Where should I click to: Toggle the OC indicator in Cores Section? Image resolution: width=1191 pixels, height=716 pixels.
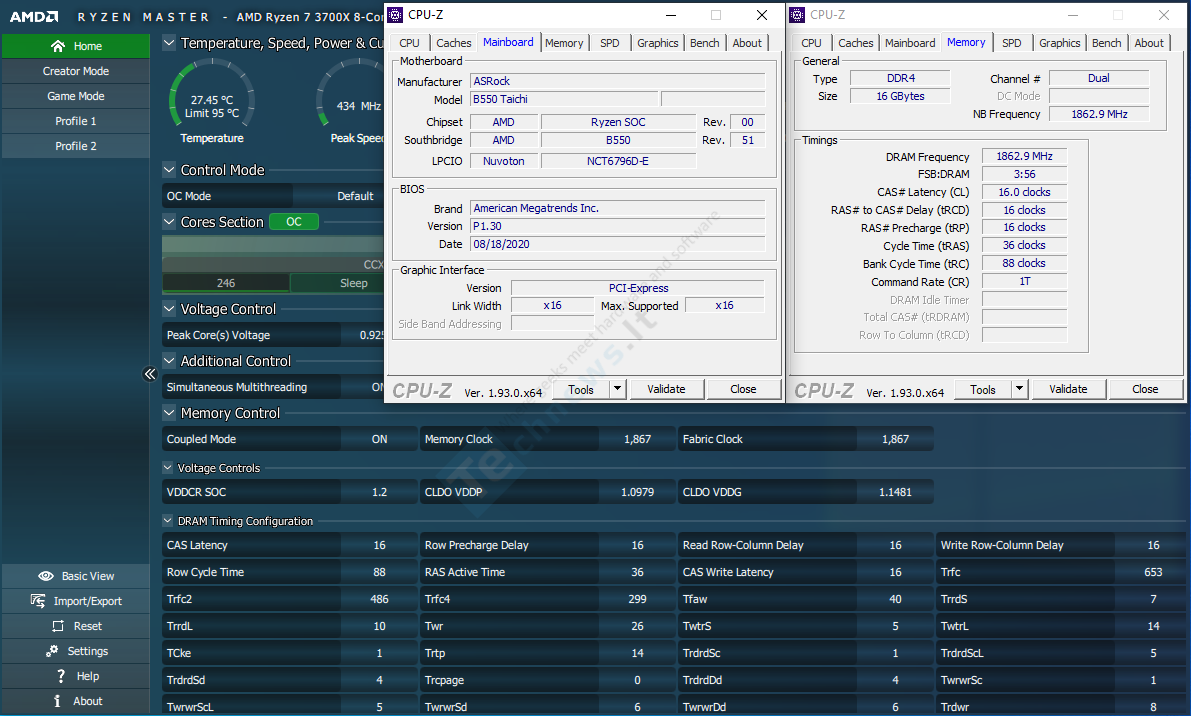294,222
